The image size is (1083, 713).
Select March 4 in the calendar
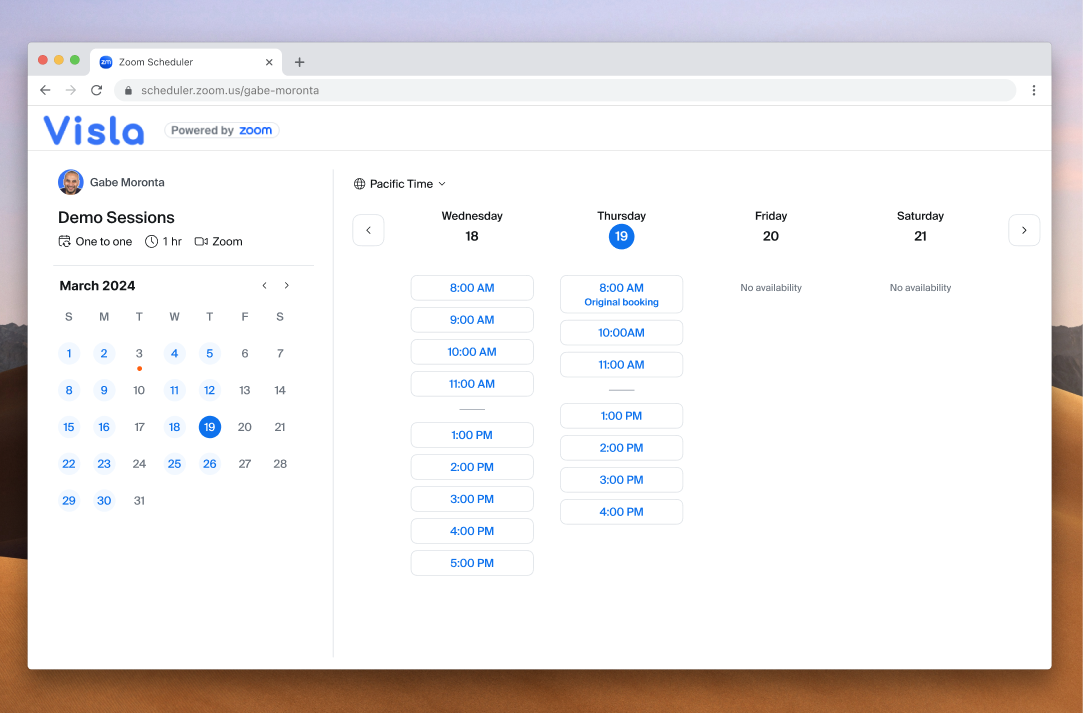point(175,354)
